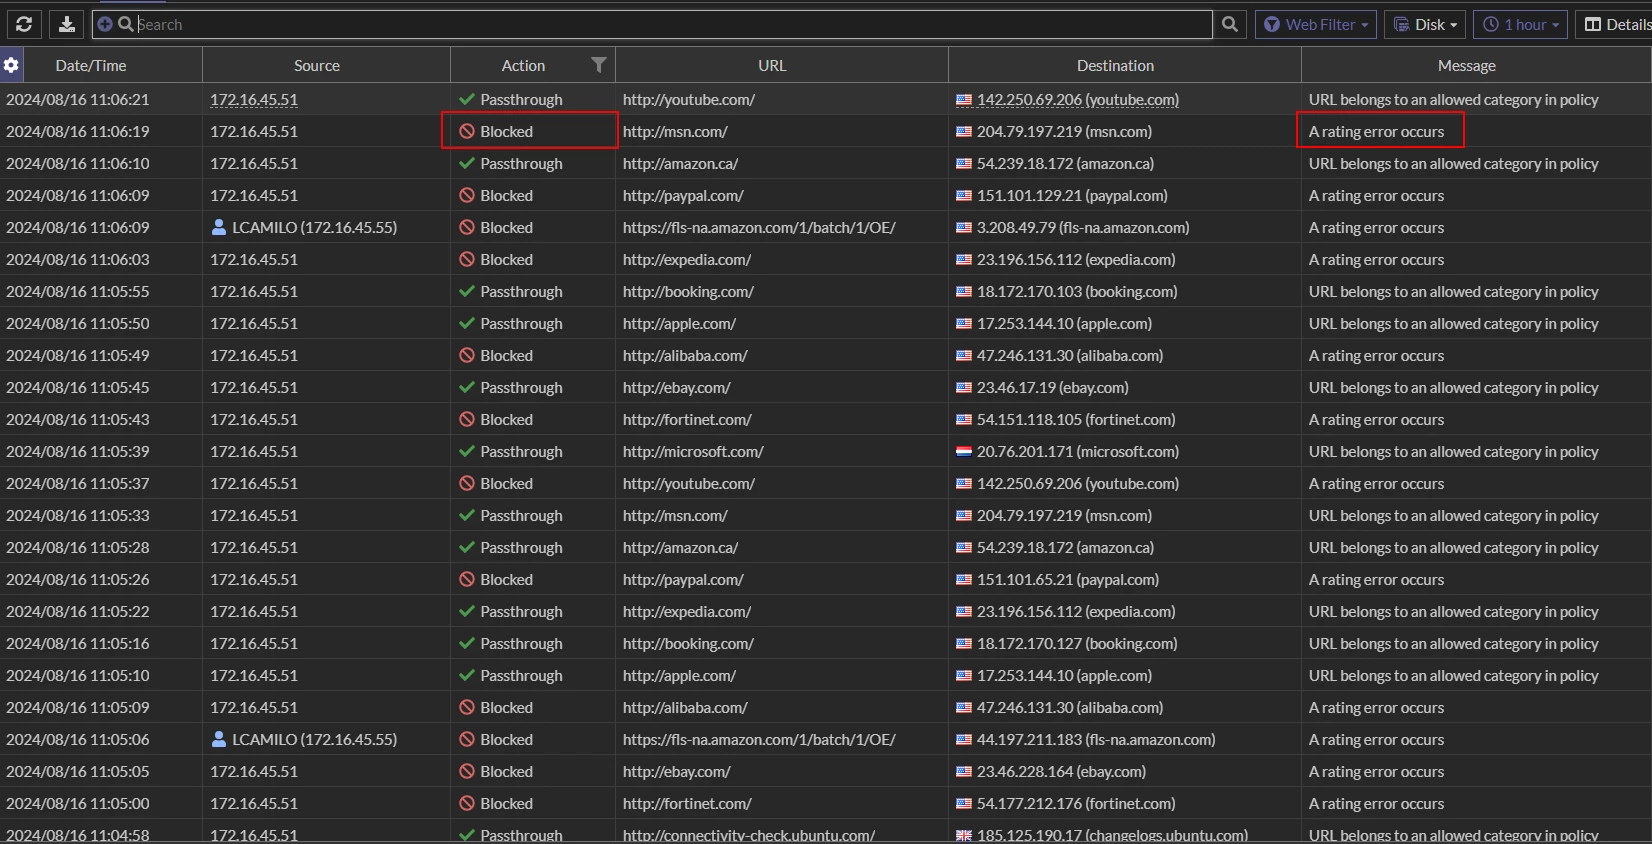Click the blocked icon in the 11:06:09 paypal.com row
The image size is (1652, 844).
tap(467, 195)
